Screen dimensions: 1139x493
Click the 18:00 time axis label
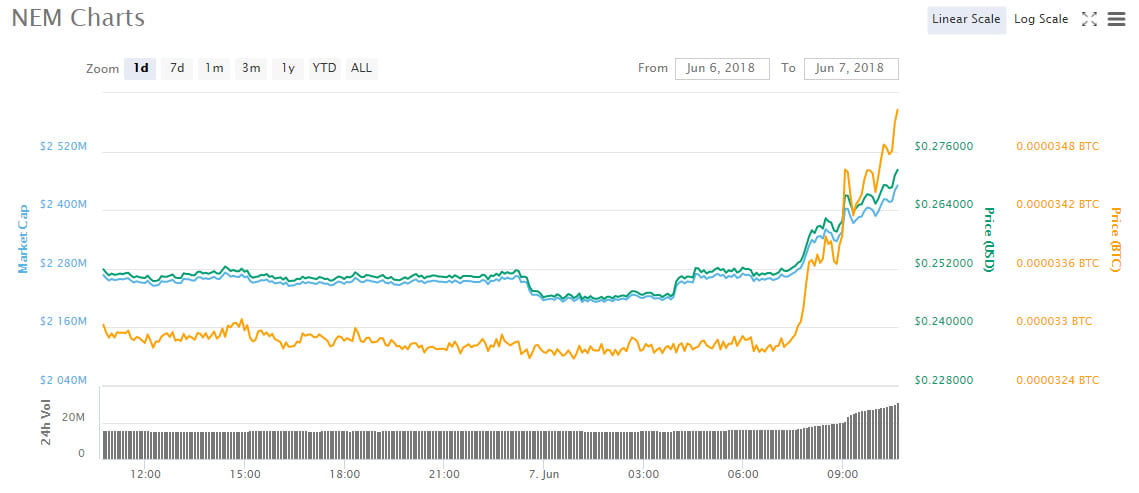[344, 474]
